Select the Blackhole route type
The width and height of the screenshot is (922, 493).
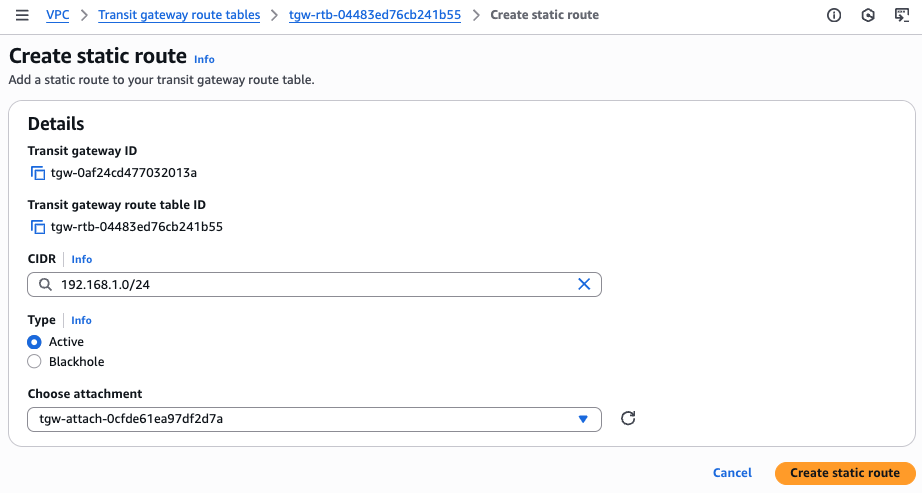tap(35, 362)
